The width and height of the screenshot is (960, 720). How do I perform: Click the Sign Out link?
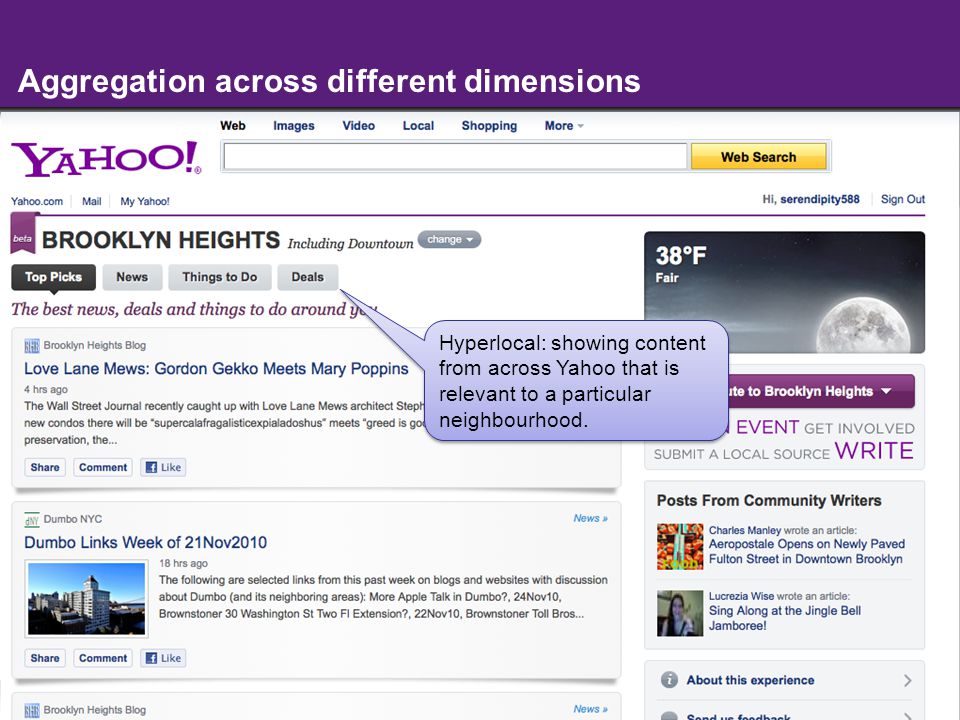point(902,199)
